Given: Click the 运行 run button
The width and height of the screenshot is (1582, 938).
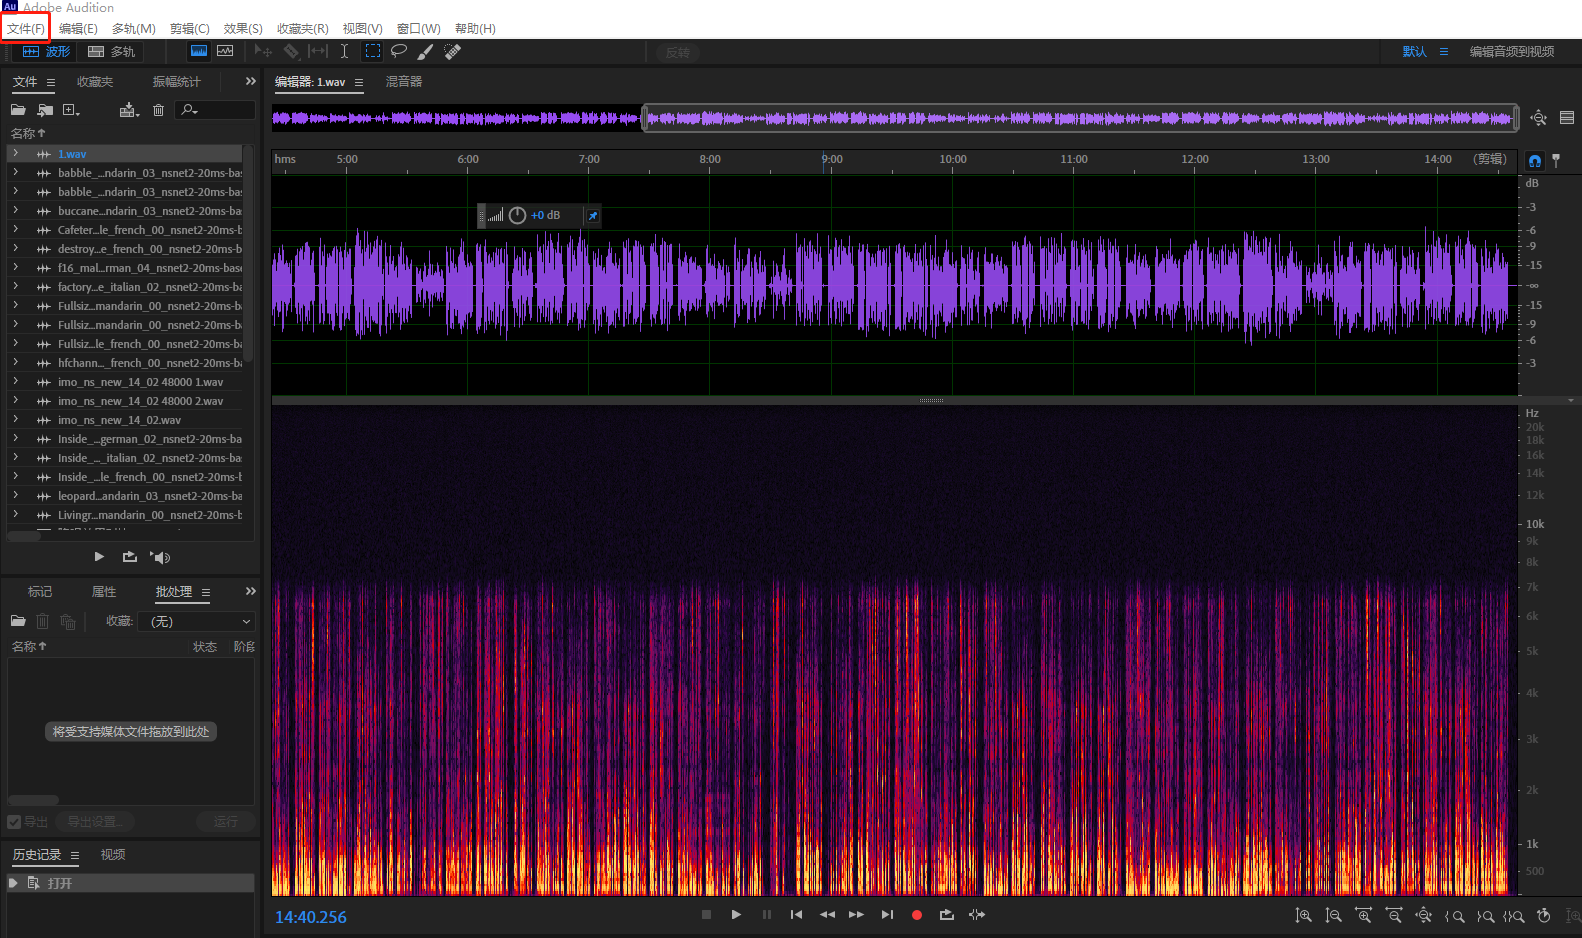Looking at the screenshot, I should (x=226, y=822).
